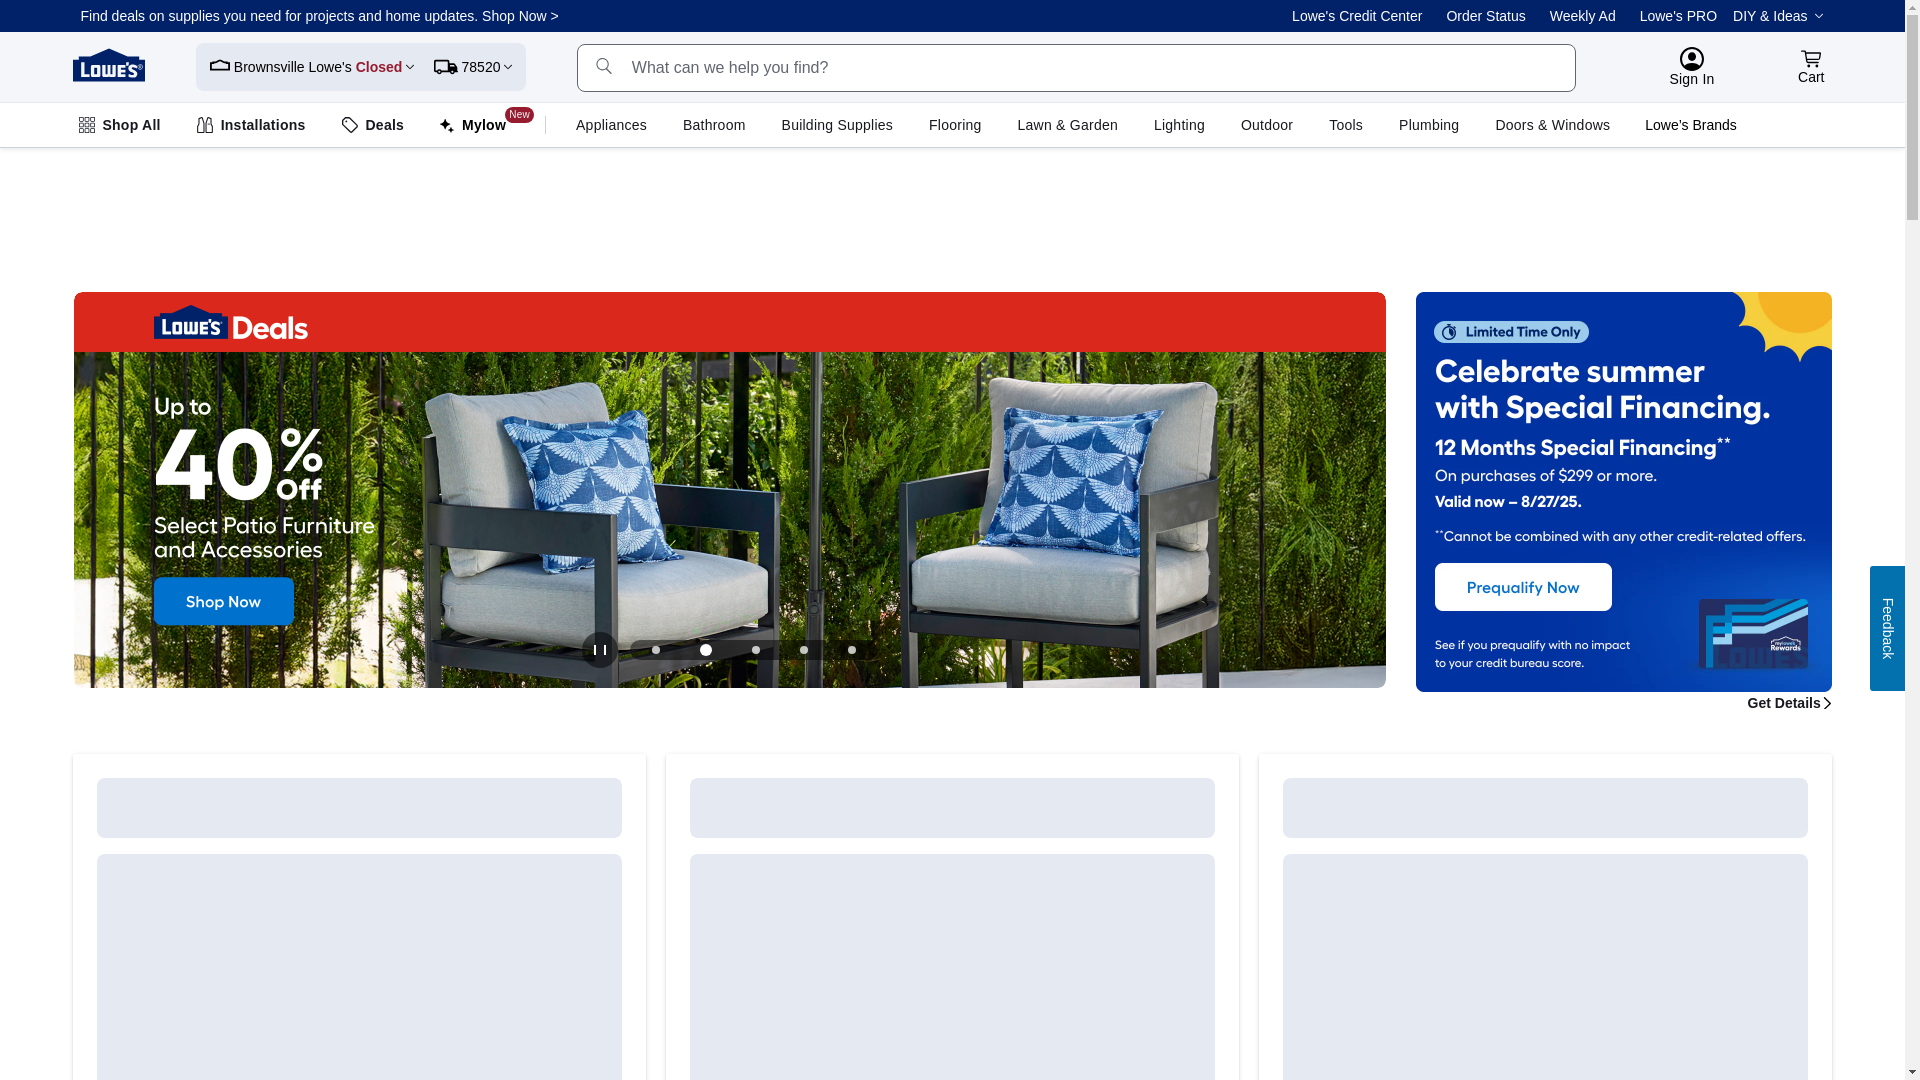The height and width of the screenshot is (1080, 1920).
Task: Click the Deals tag icon
Action: [350, 125]
